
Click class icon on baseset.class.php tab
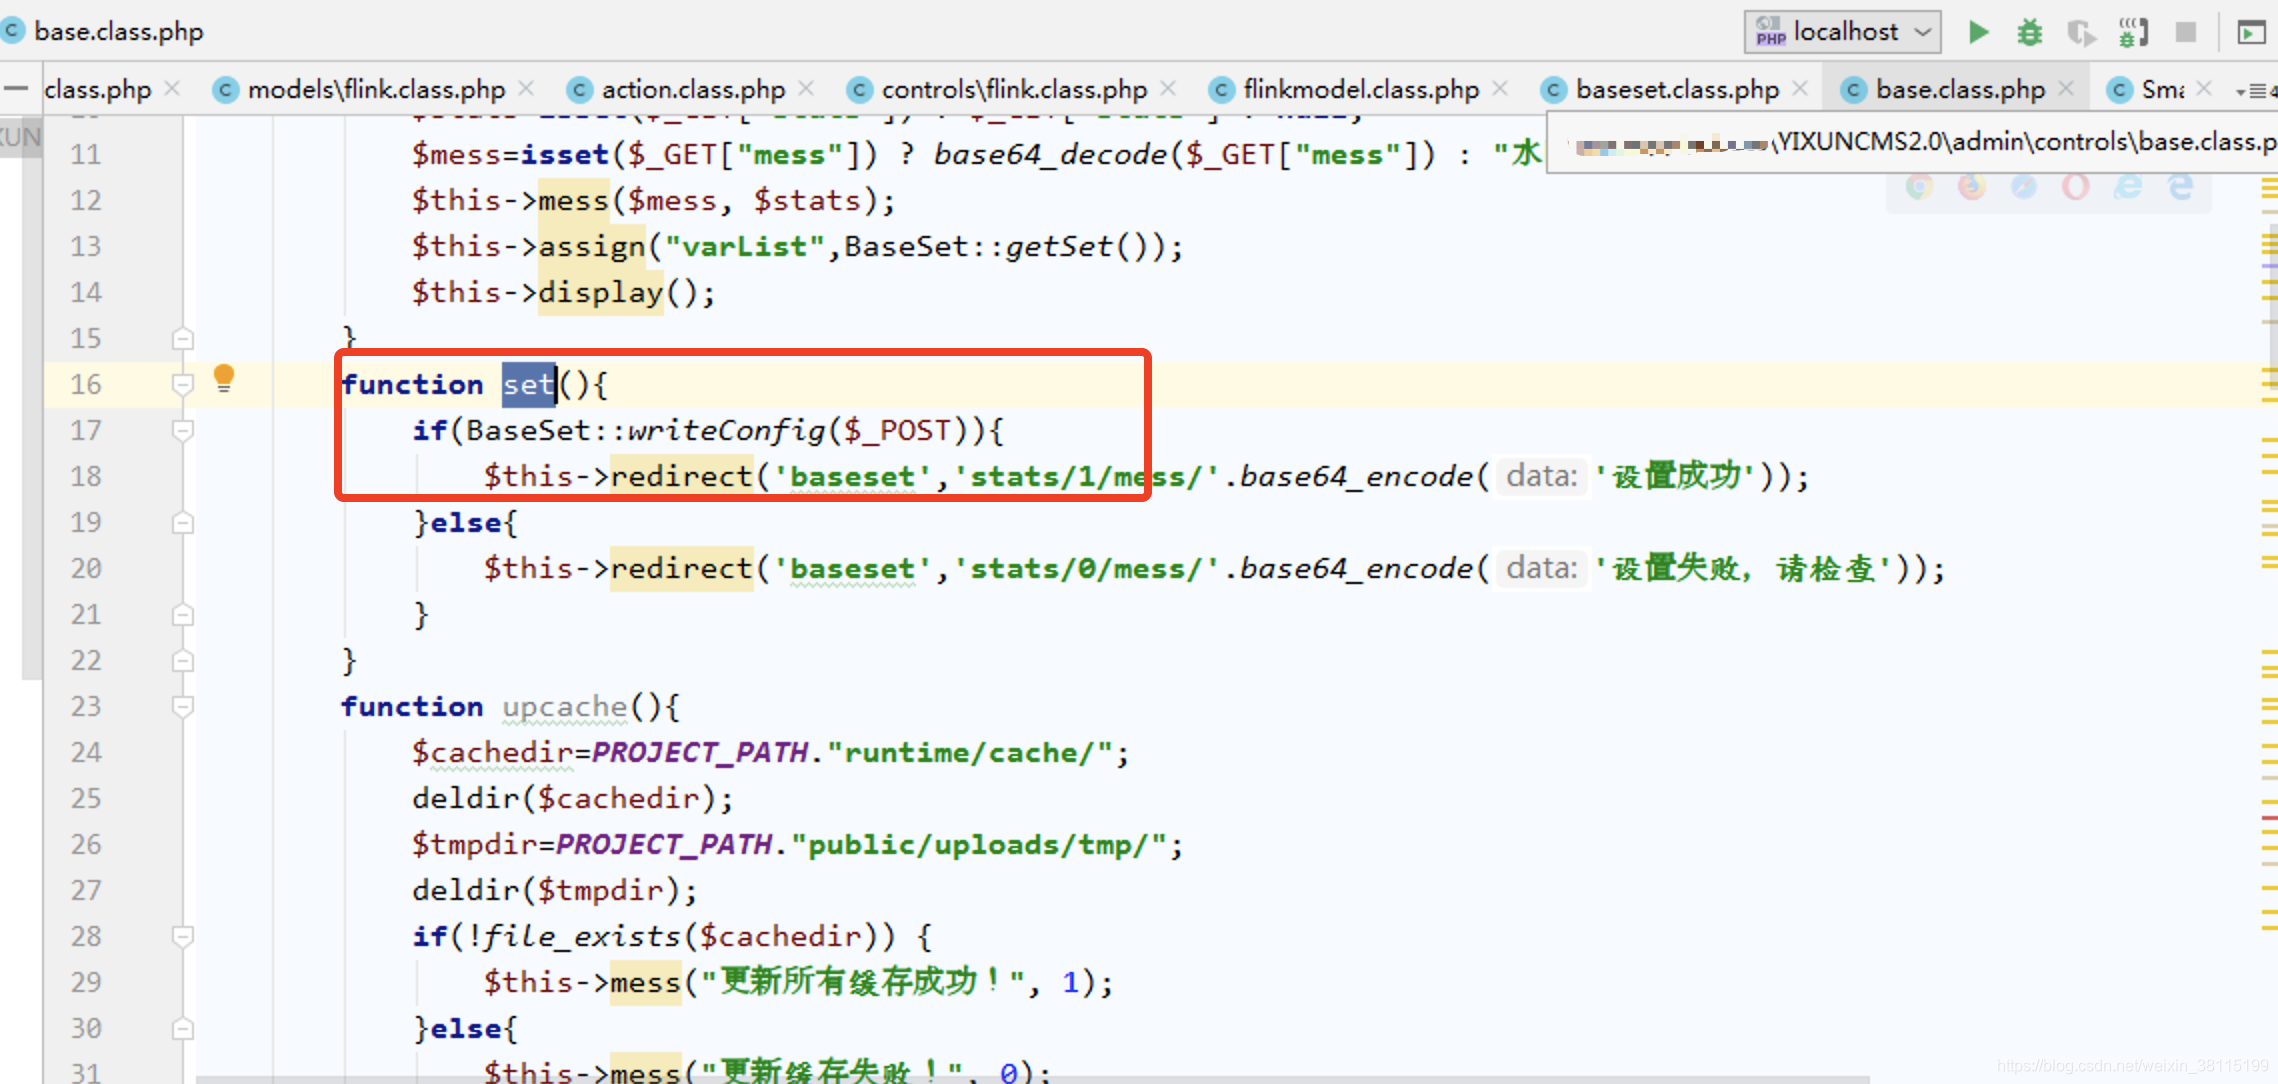coord(1554,90)
